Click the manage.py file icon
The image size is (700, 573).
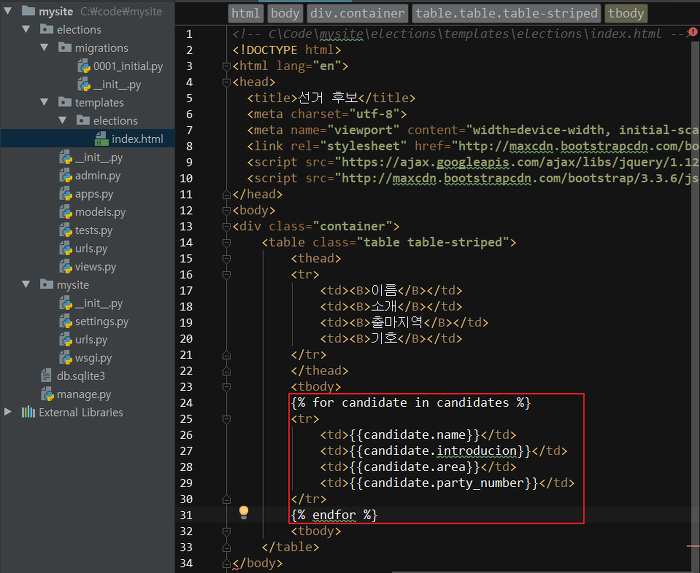(x=47, y=394)
